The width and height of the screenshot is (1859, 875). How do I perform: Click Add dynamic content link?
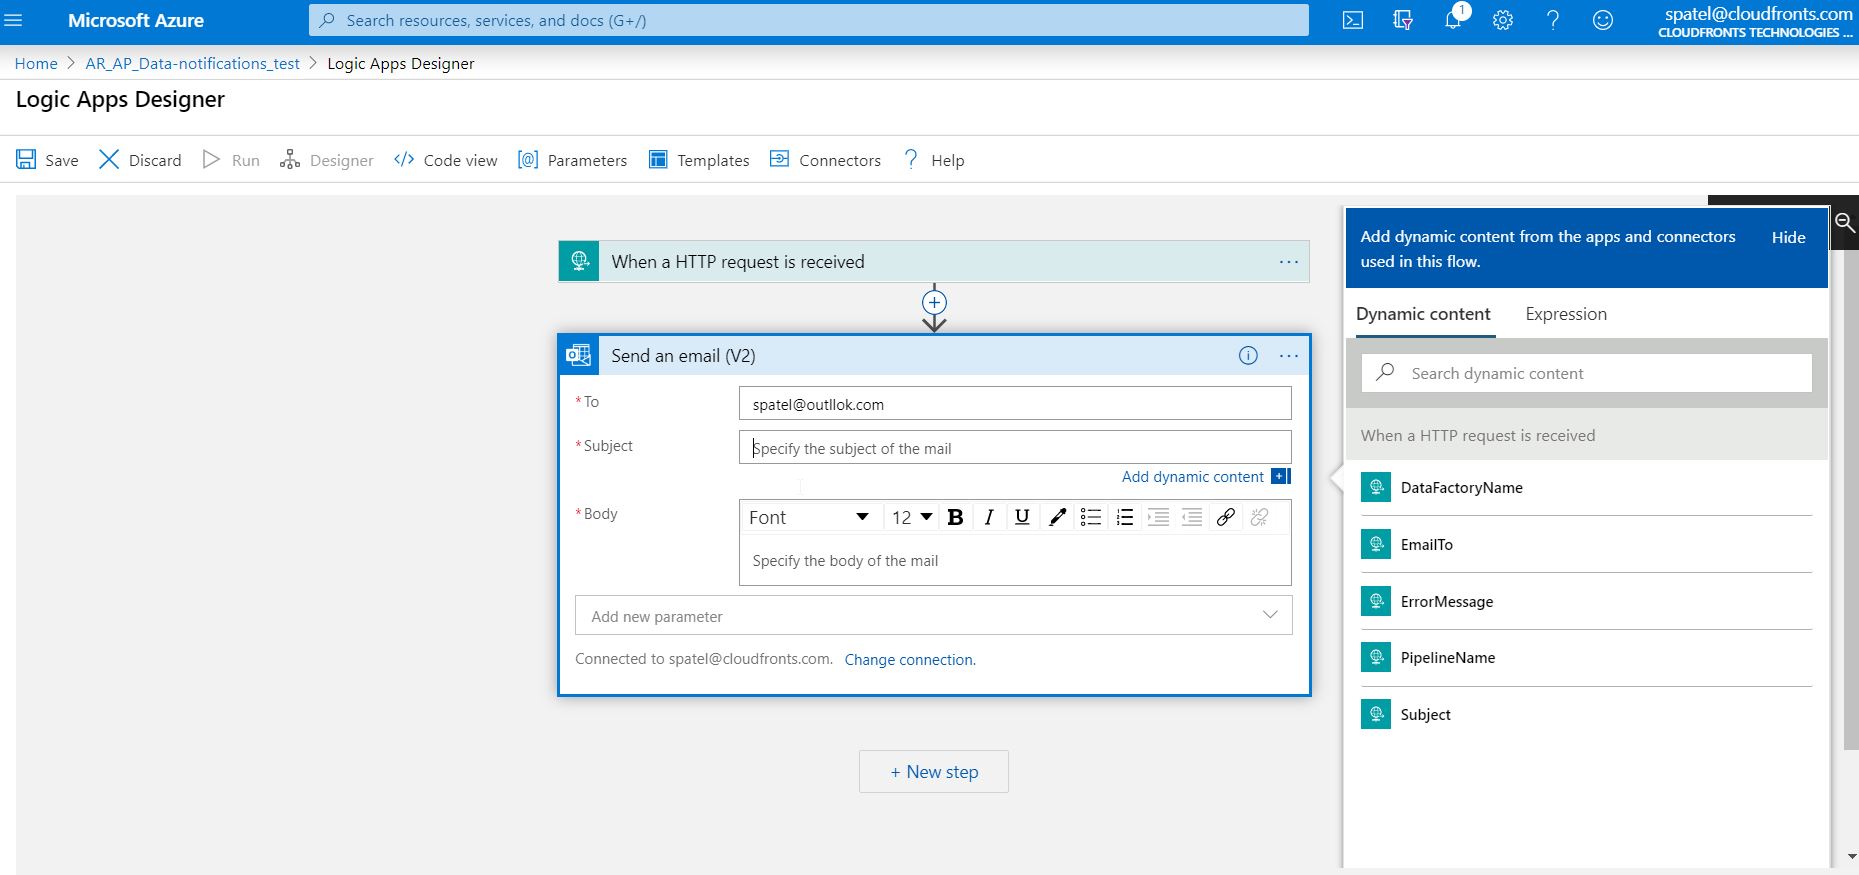coord(1193,477)
